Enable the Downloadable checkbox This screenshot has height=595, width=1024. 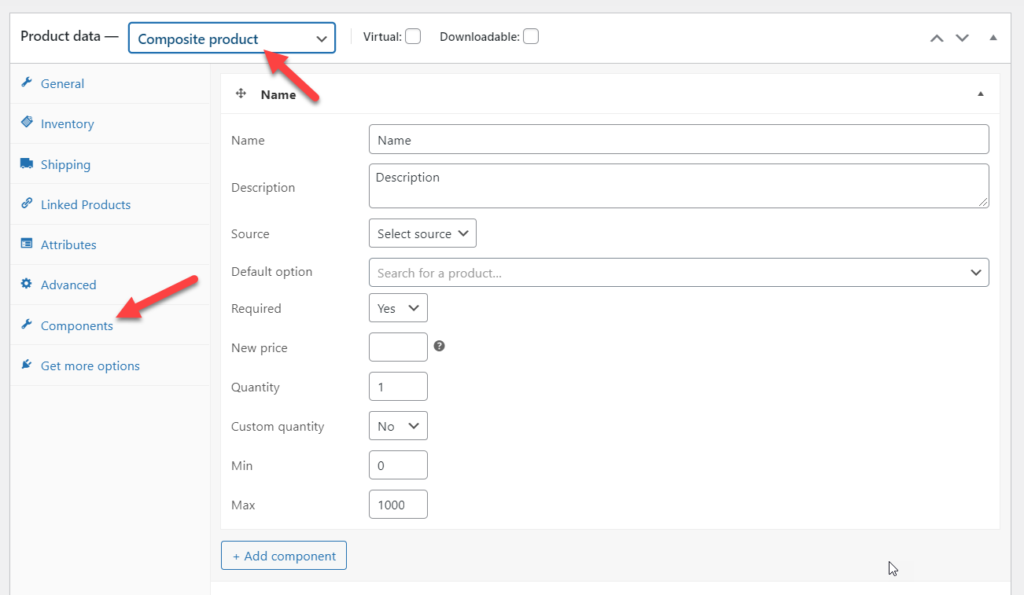click(531, 37)
